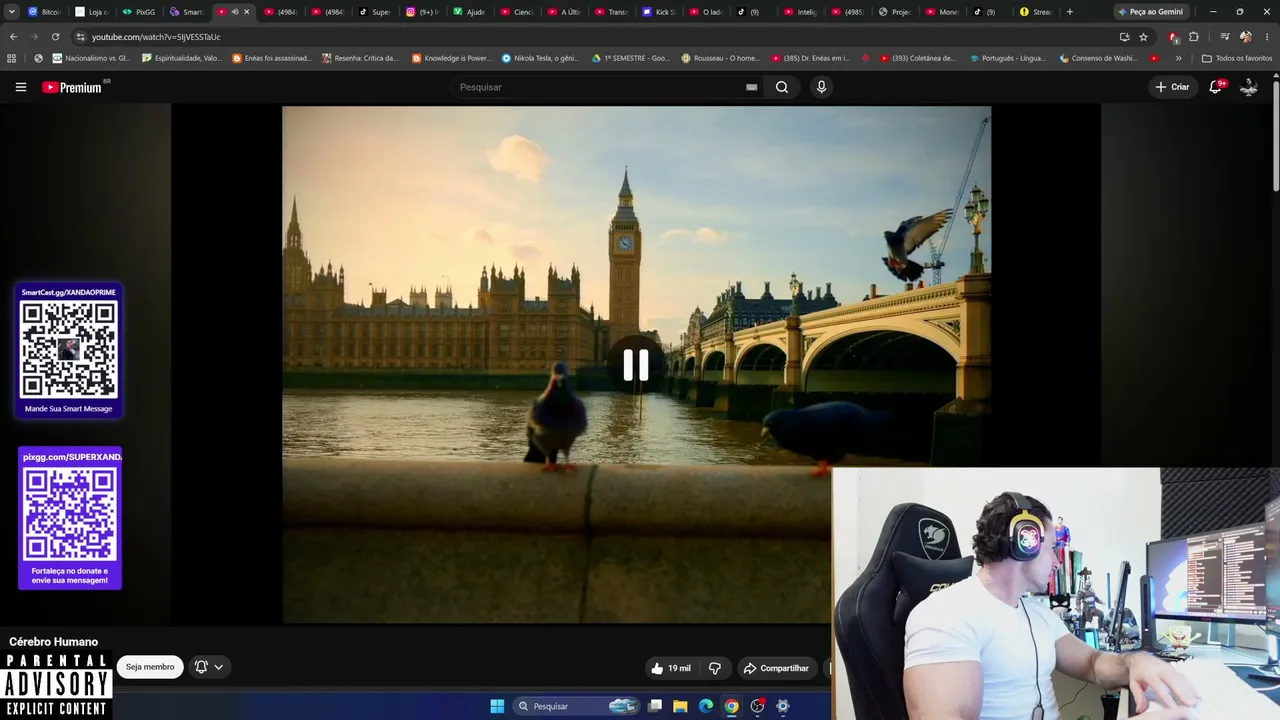Open a new browser tab
The image size is (1280, 720).
1070,12
